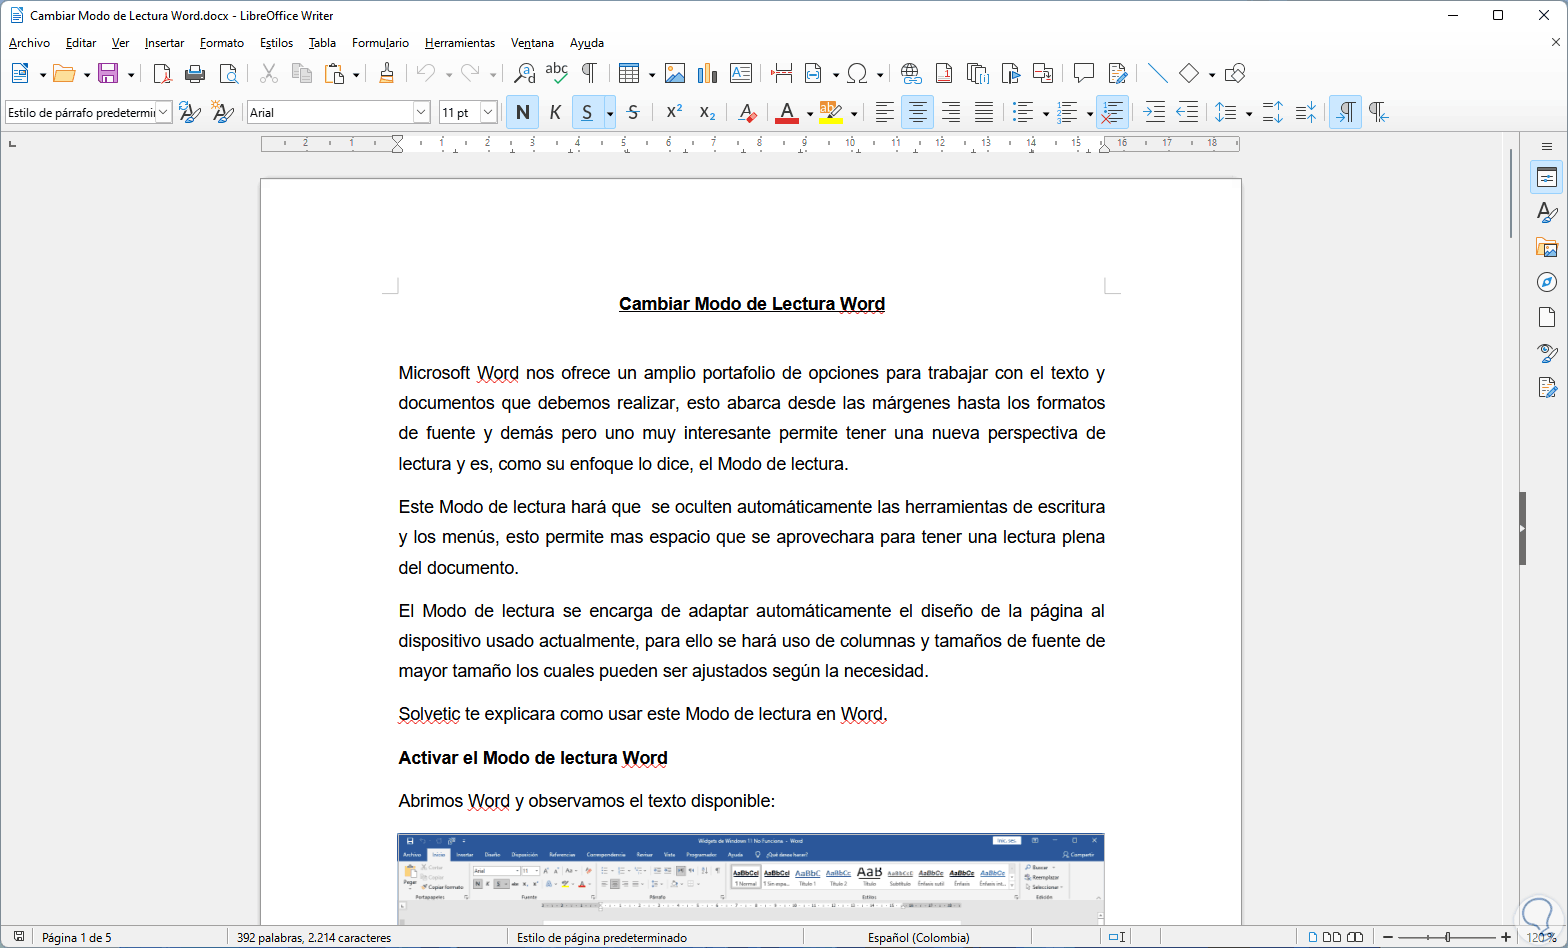This screenshot has height=948, width=1568.
Task: Open the Archivo menu
Action: click(x=29, y=43)
